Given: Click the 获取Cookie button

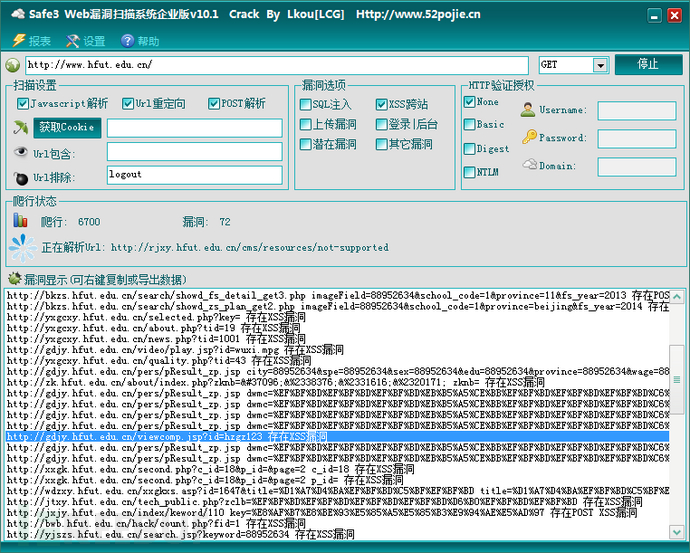Looking at the screenshot, I should point(67,128).
